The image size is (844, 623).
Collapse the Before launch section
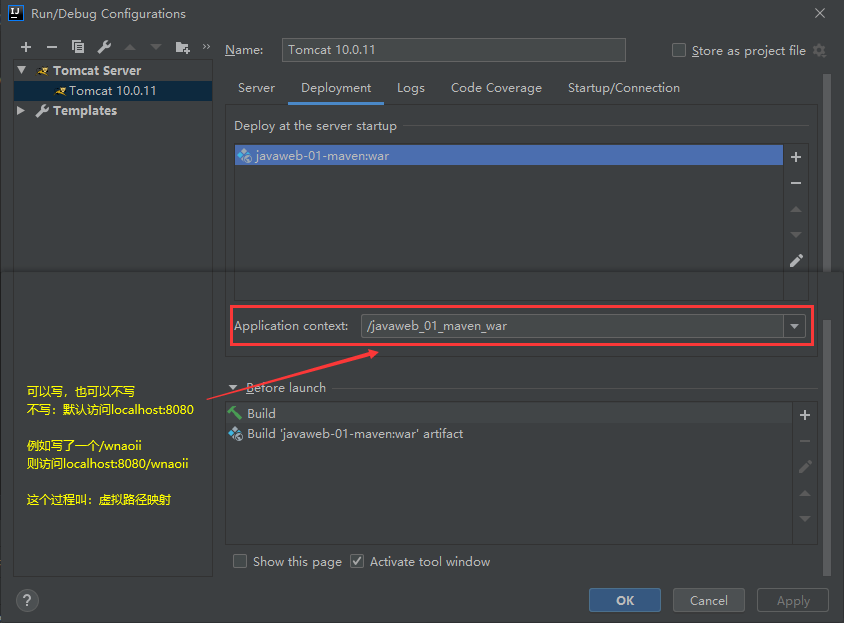pos(233,388)
